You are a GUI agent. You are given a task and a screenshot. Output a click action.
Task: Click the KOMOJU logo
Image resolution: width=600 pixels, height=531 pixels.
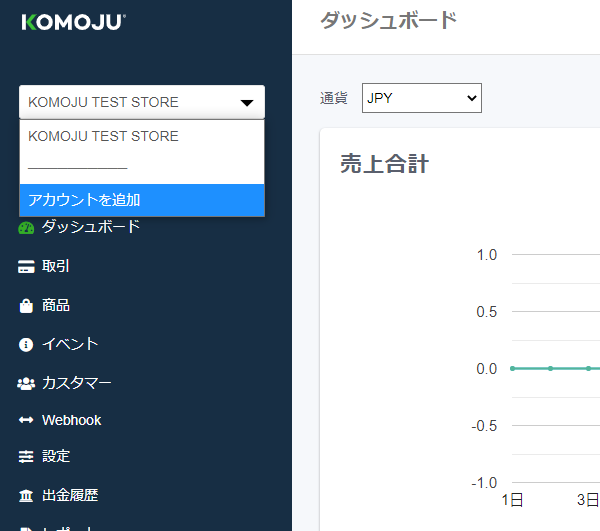pos(73,22)
